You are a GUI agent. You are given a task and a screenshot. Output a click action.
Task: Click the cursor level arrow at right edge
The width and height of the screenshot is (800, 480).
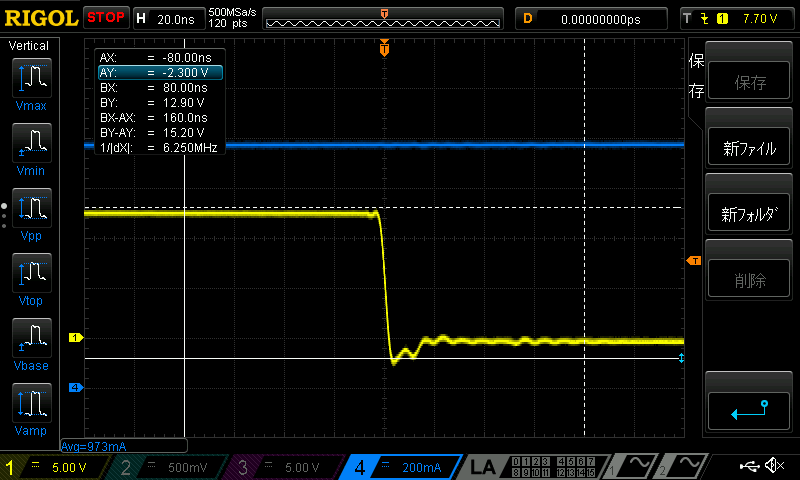(x=681, y=358)
